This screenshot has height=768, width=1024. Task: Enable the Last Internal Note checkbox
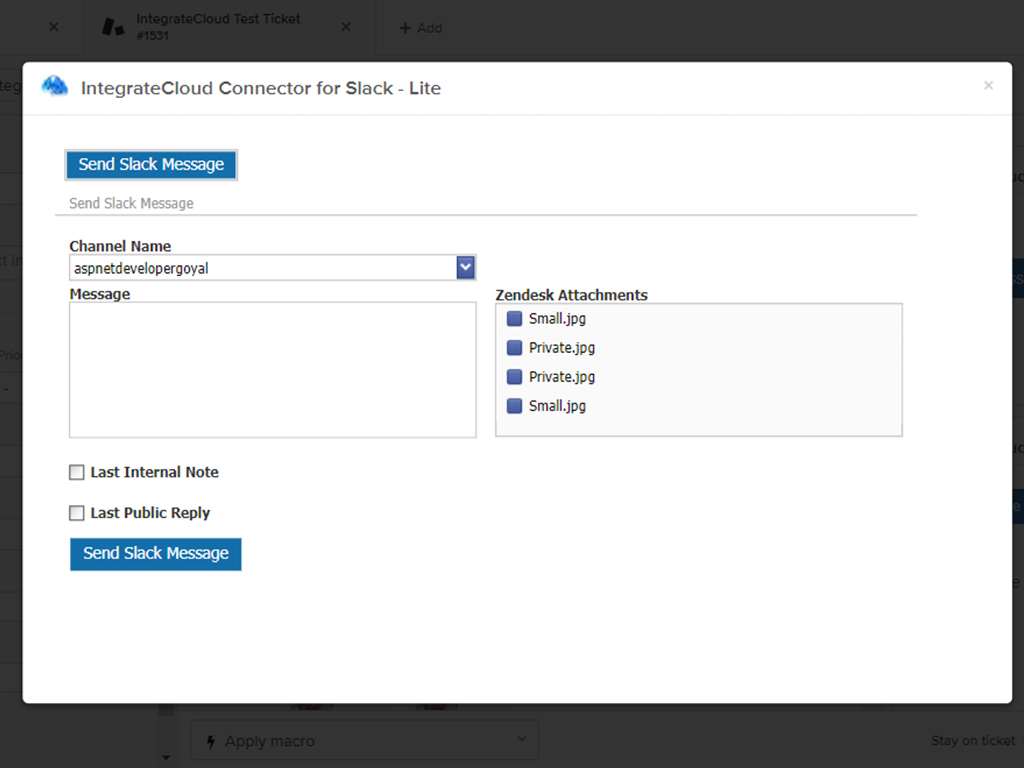pyautogui.click(x=77, y=472)
